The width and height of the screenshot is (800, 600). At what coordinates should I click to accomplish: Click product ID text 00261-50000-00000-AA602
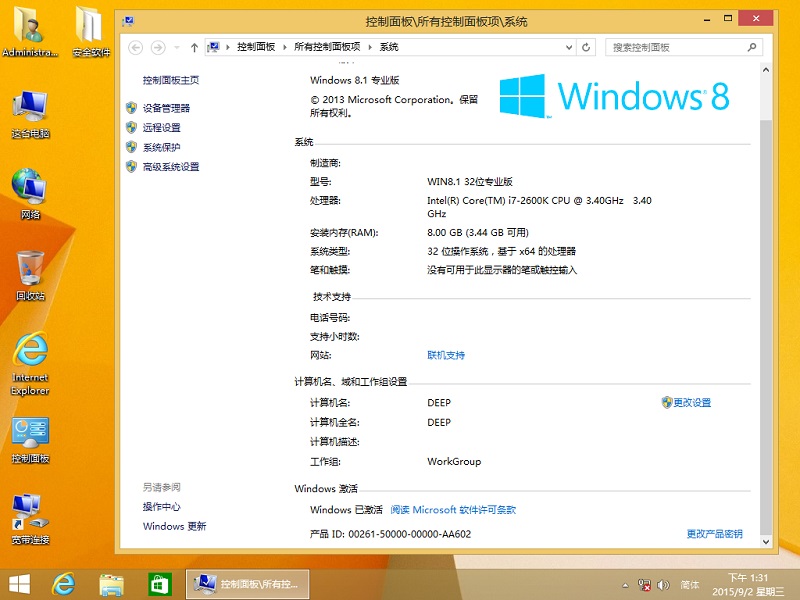pos(410,534)
